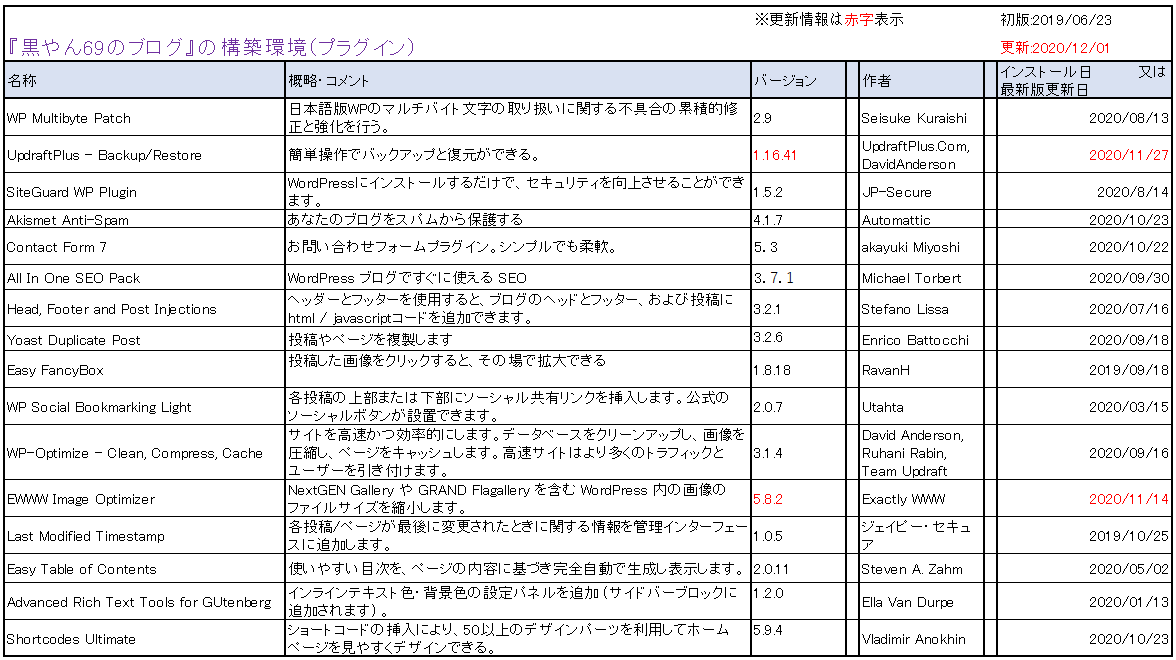This screenshot has width=1176, height=660.
Task: Click the author 'Vladimir Anokhin'
Action: click(x=914, y=640)
